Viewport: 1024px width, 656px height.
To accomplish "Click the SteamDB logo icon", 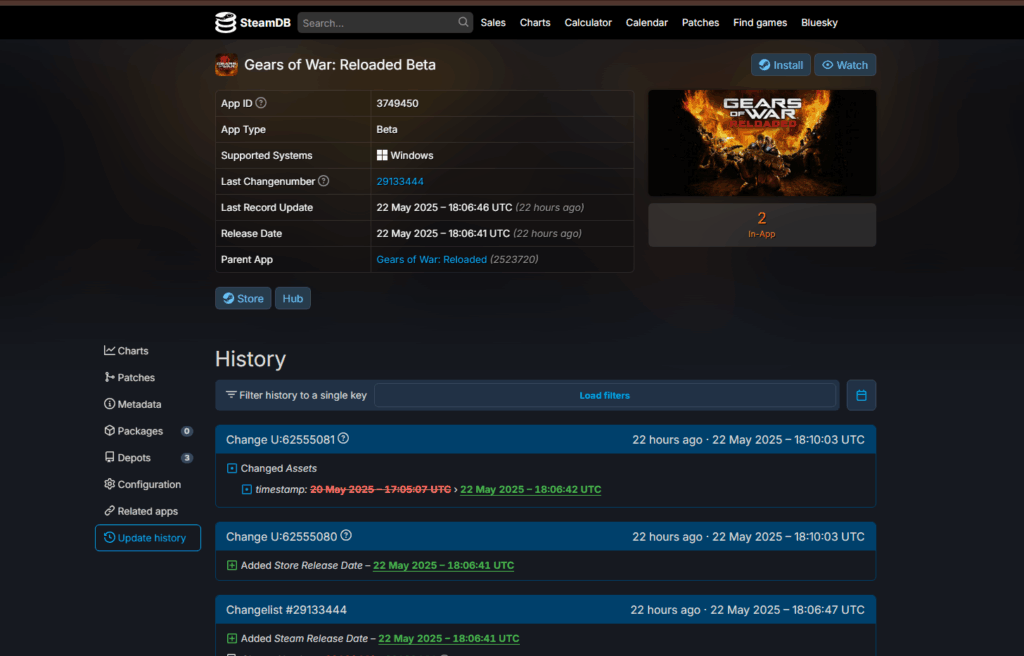I will [x=225, y=22].
